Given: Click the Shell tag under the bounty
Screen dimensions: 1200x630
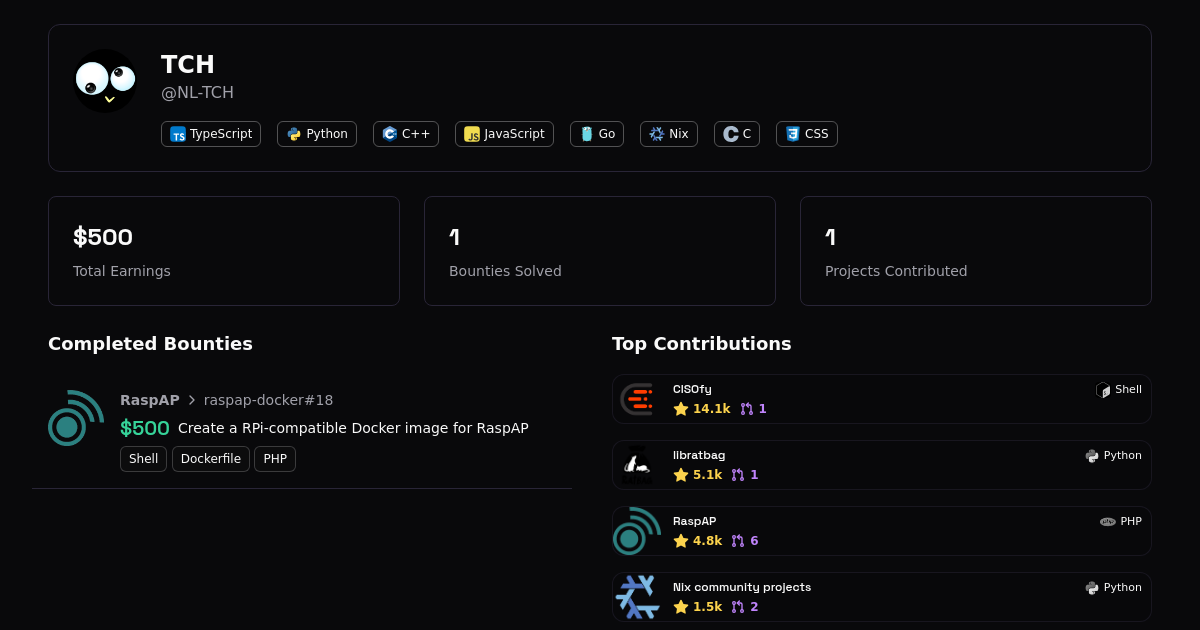Looking at the screenshot, I should [143, 459].
